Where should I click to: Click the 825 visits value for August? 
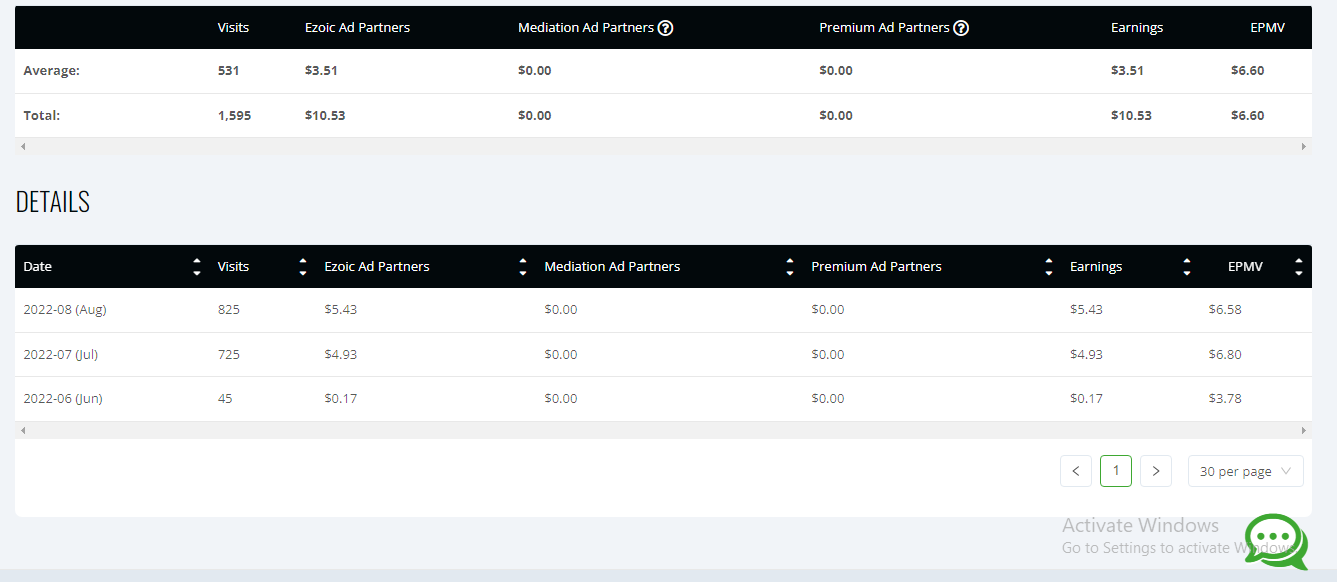[229, 310]
